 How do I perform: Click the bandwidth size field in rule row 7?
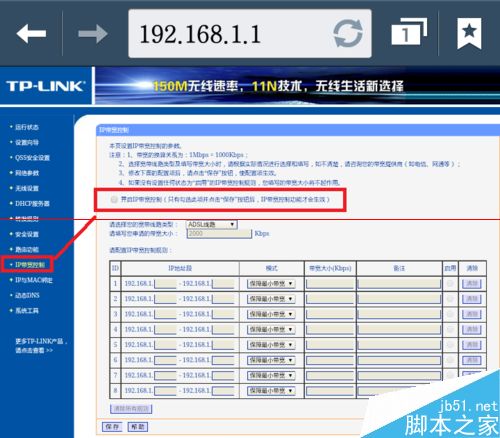pyautogui.click(x=330, y=376)
